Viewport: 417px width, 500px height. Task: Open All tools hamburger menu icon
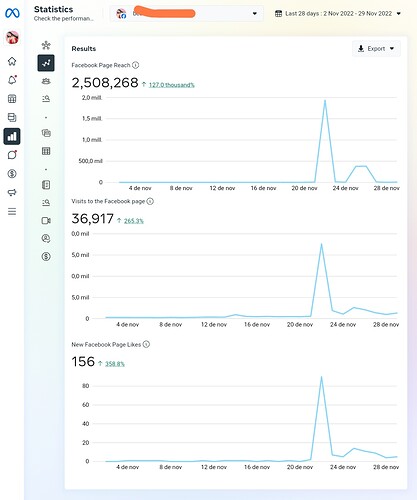coord(12,211)
